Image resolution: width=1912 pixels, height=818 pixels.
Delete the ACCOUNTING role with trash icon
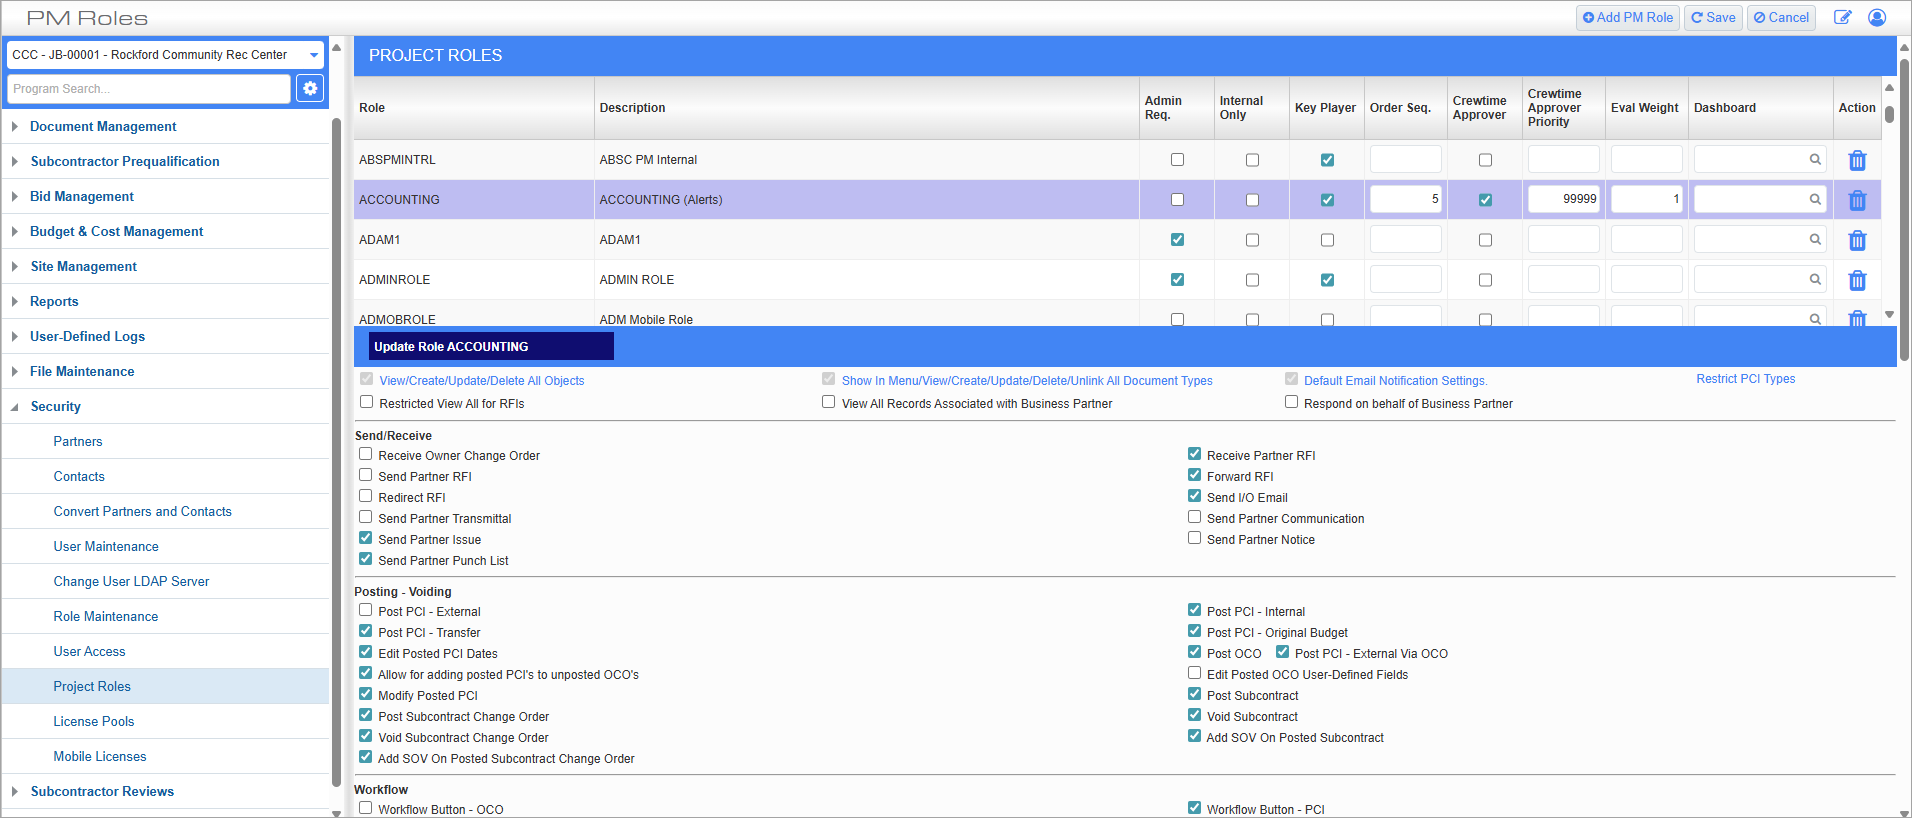click(1857, 200)
